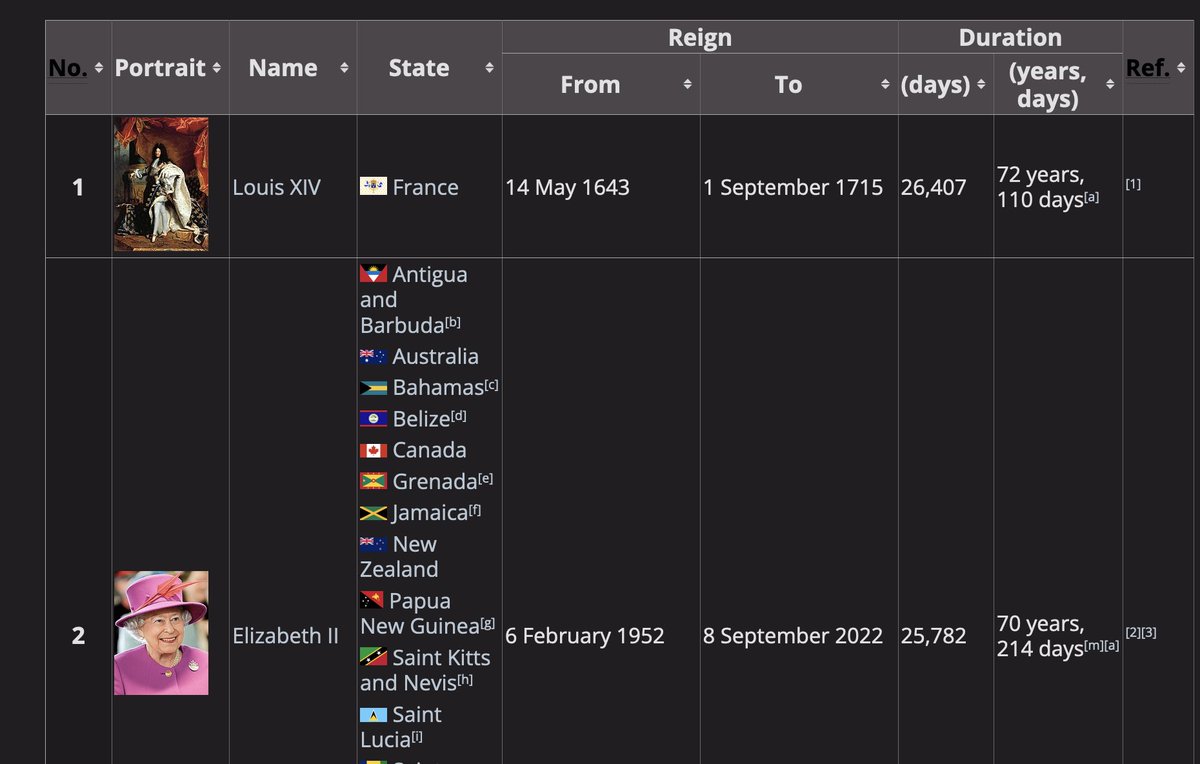Open footnote [a] after 110 days

point(1092,197)
